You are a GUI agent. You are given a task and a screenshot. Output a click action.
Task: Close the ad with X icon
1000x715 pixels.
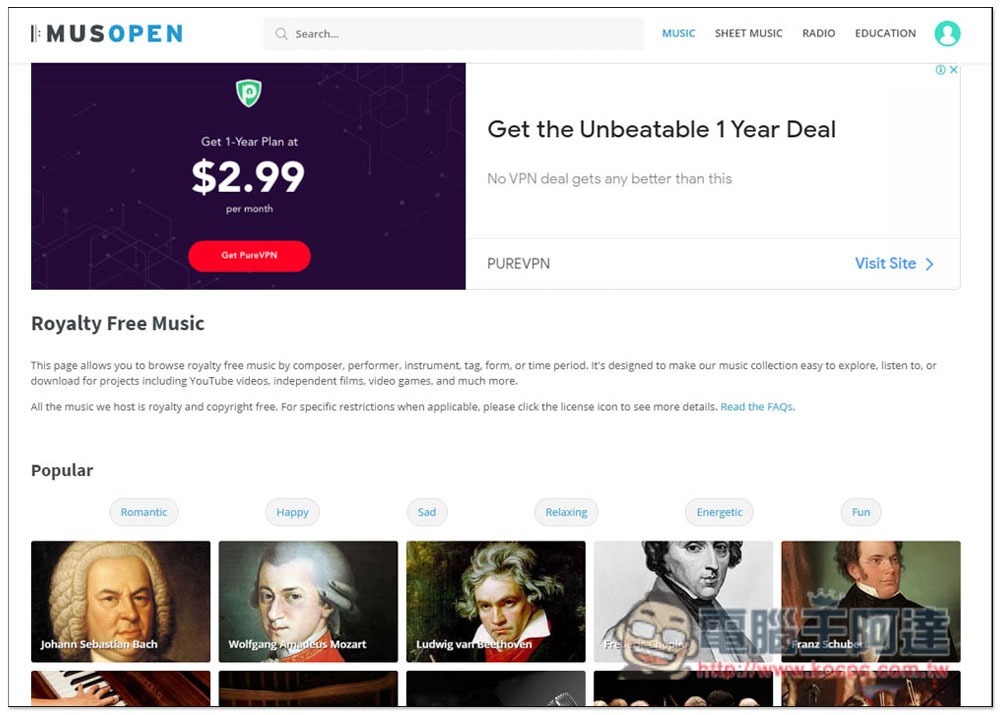[x=953, y=70]
